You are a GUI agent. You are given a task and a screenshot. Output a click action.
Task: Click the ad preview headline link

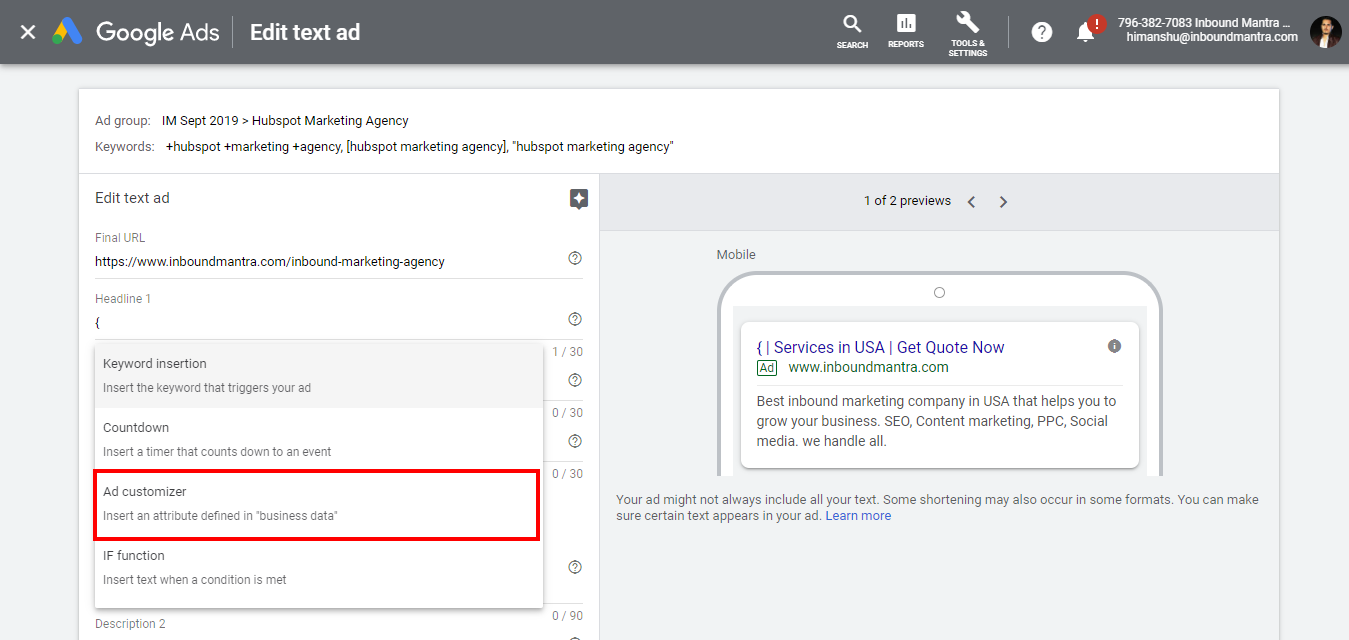880,347
